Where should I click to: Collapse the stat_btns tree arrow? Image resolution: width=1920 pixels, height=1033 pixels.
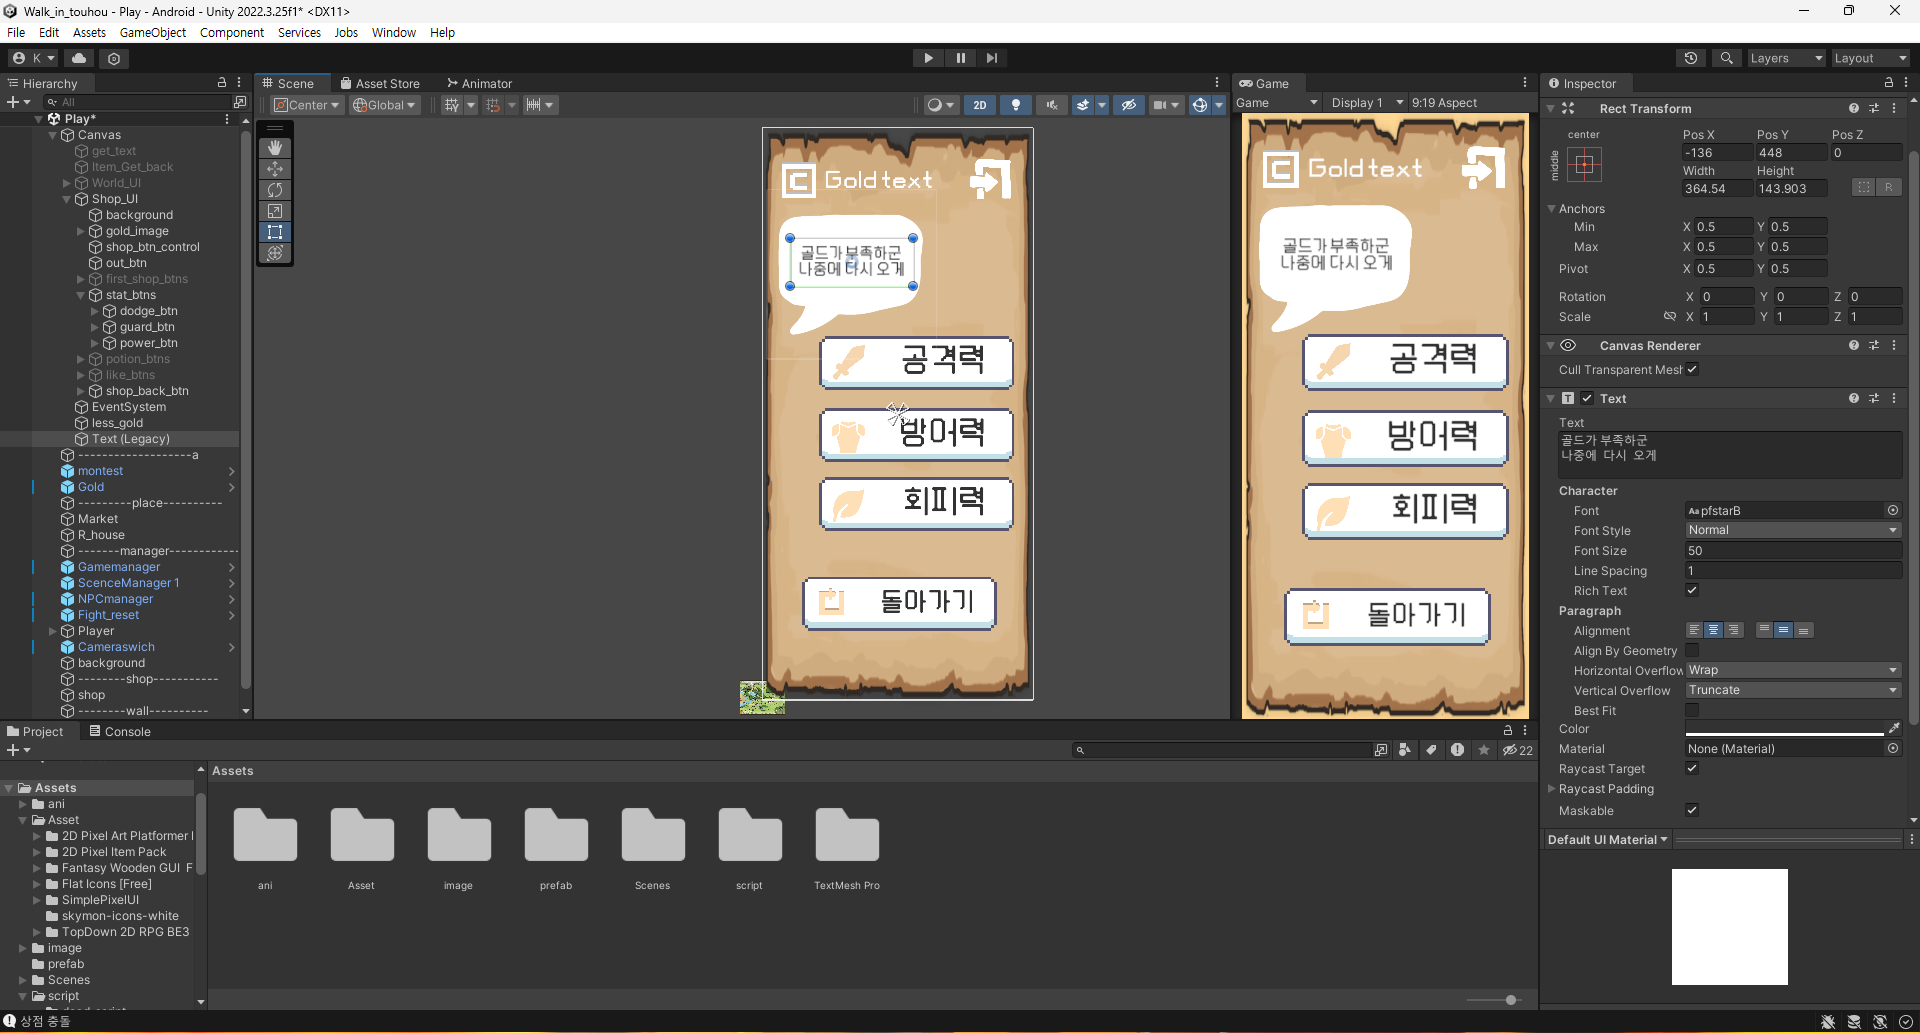point(81,295)
